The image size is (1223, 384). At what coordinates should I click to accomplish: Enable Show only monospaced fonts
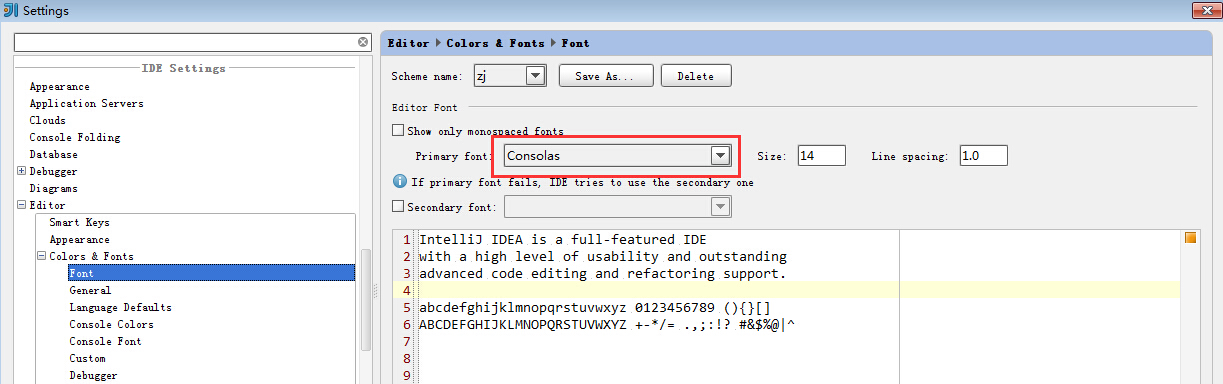(x=398, y=131)
